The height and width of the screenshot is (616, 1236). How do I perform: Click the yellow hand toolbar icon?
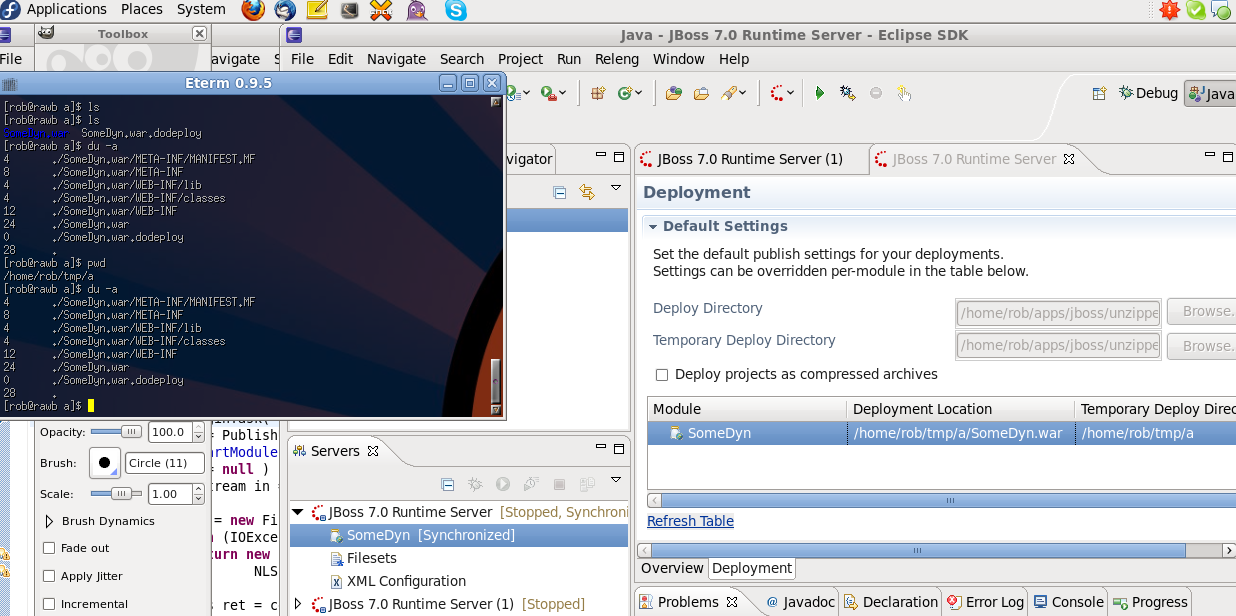[904, 93]
